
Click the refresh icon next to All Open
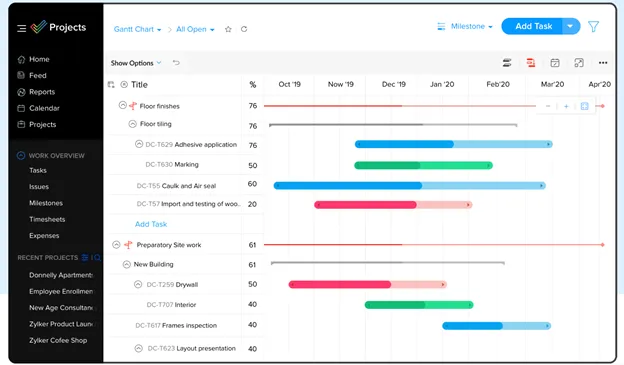click(x=244, y=29)
